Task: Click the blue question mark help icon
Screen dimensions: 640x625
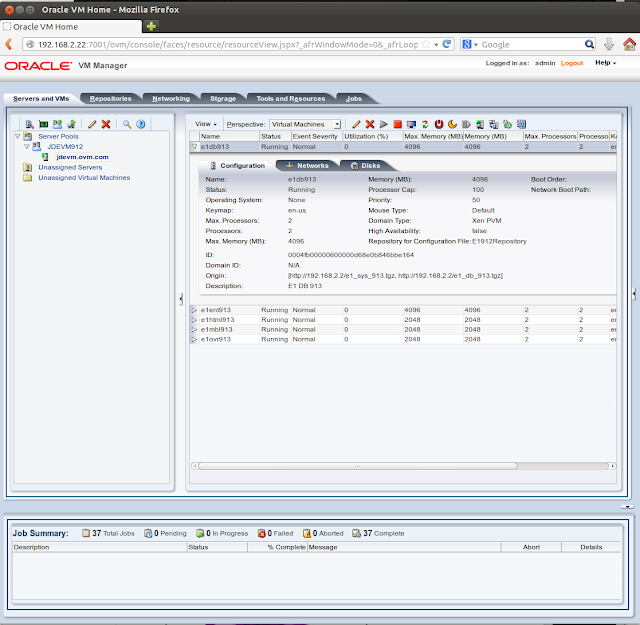Action: 141,124
